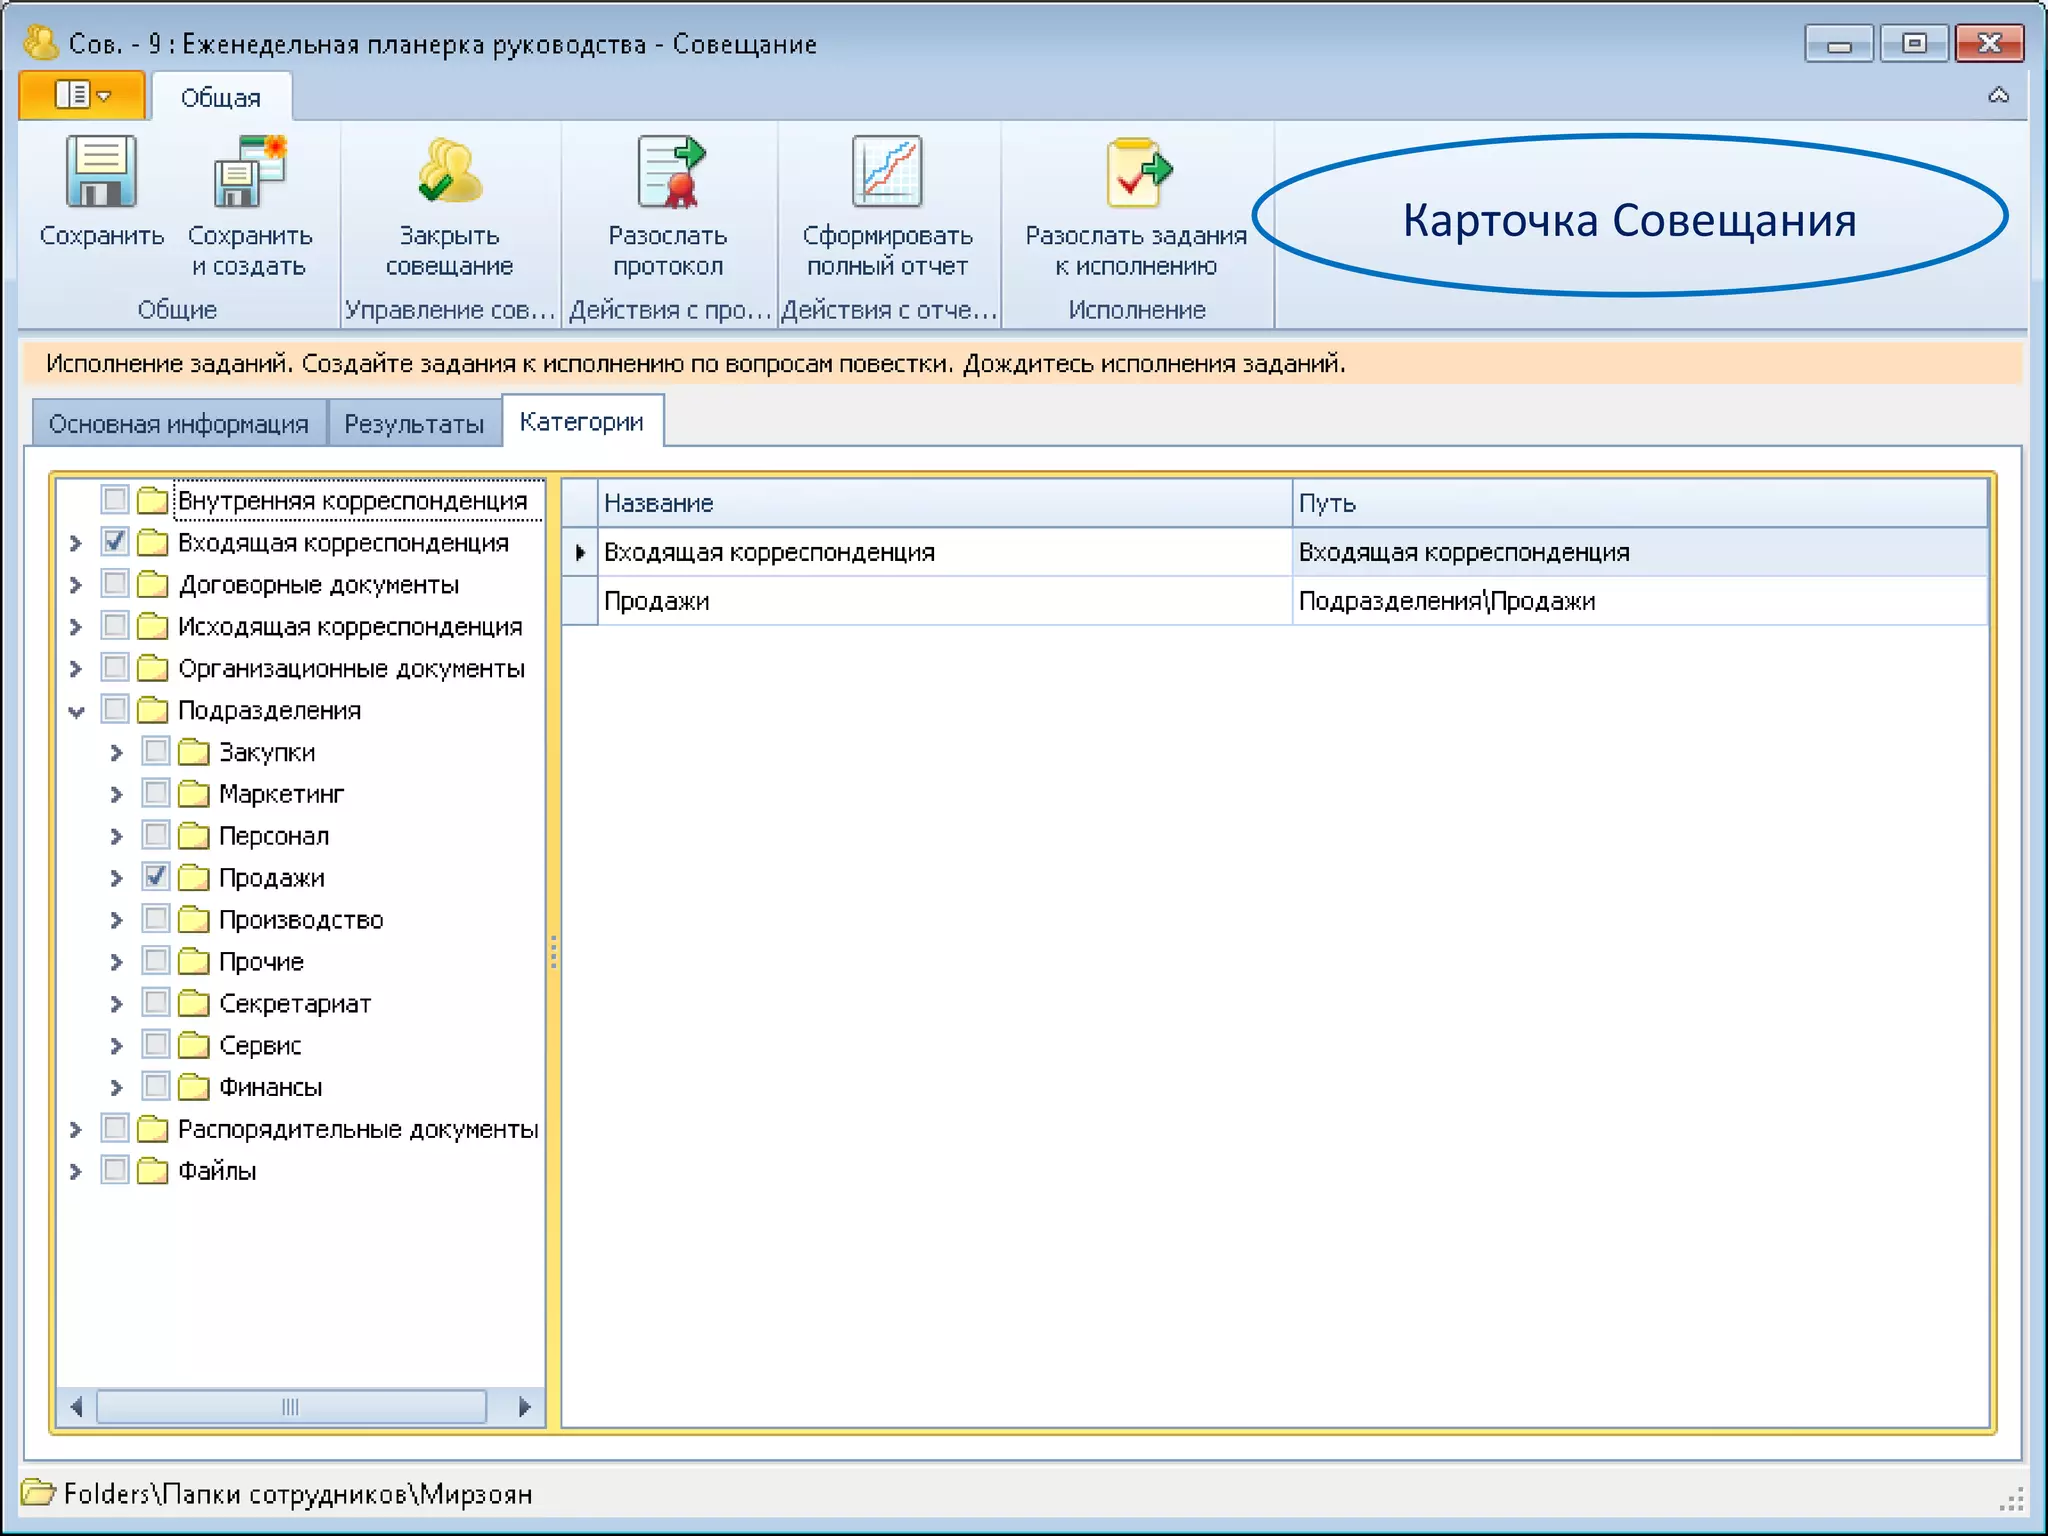Send the protocol using ribbon icon

[668, 172]
